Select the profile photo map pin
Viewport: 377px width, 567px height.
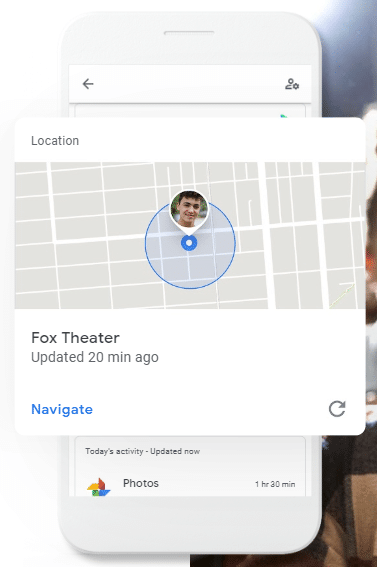pyautogui.click(x=189, y=211)
